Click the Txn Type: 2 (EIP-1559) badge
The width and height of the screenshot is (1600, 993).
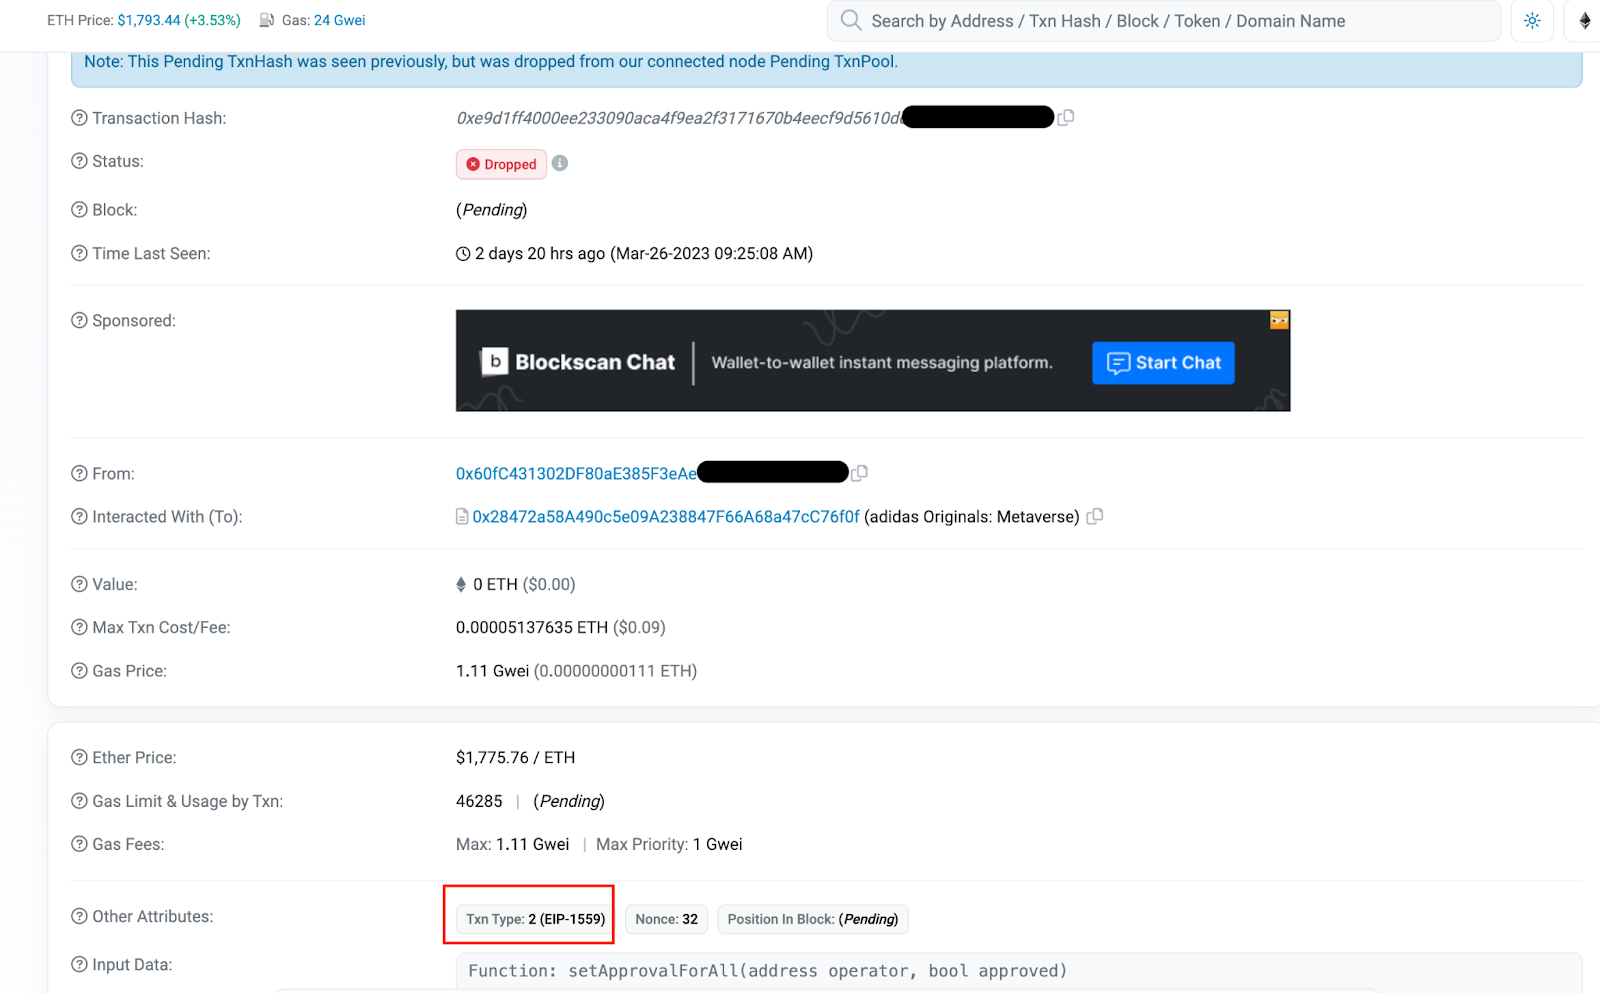[535, 919]
